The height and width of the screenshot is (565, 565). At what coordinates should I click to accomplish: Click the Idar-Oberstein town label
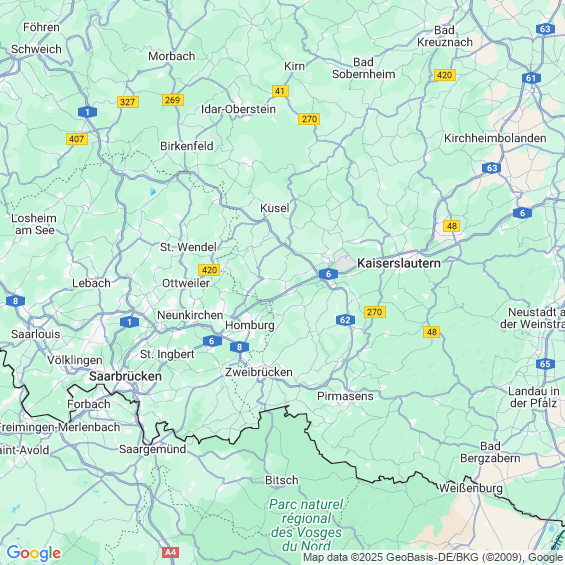[x=238, y=109]
